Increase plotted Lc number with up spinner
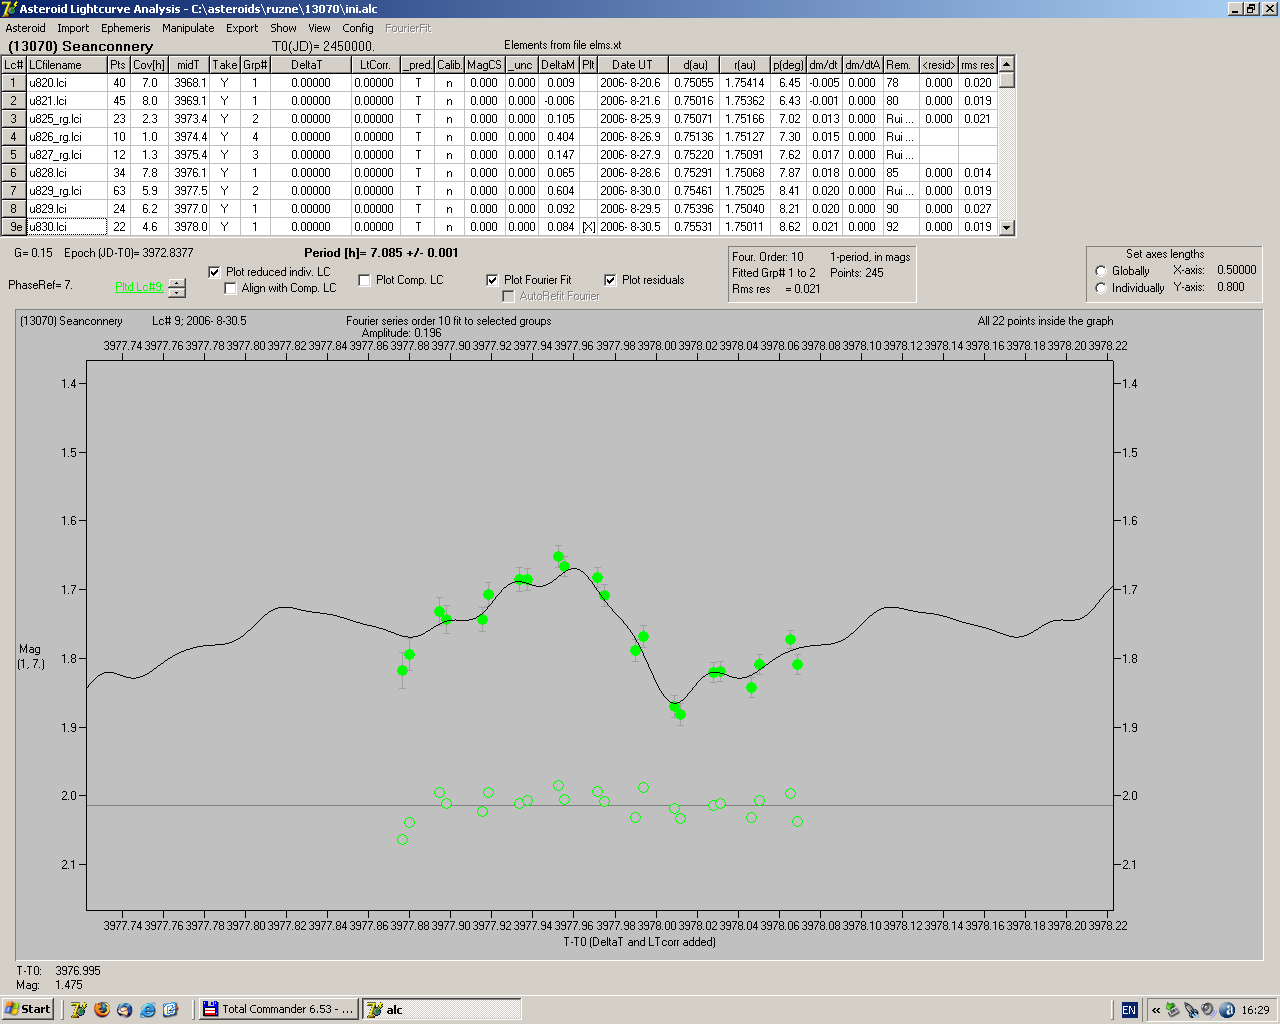The image size is (1280, 1024). click(177, 283)
